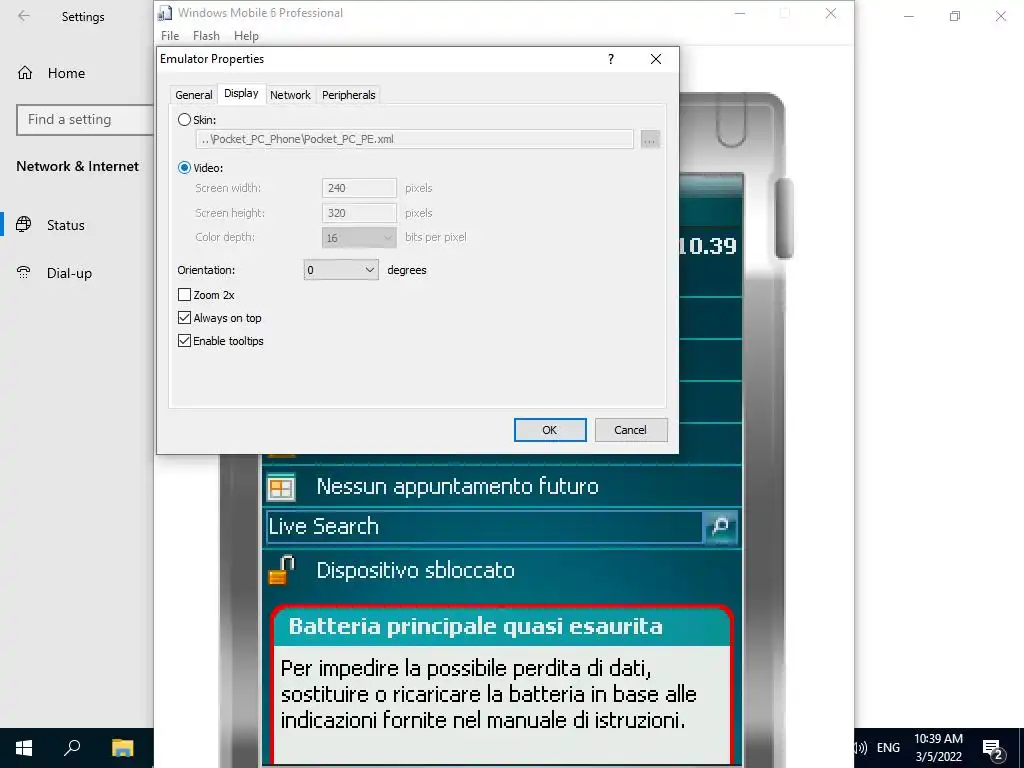
Task: Select the Skin radio button
Action: [184, 120]
